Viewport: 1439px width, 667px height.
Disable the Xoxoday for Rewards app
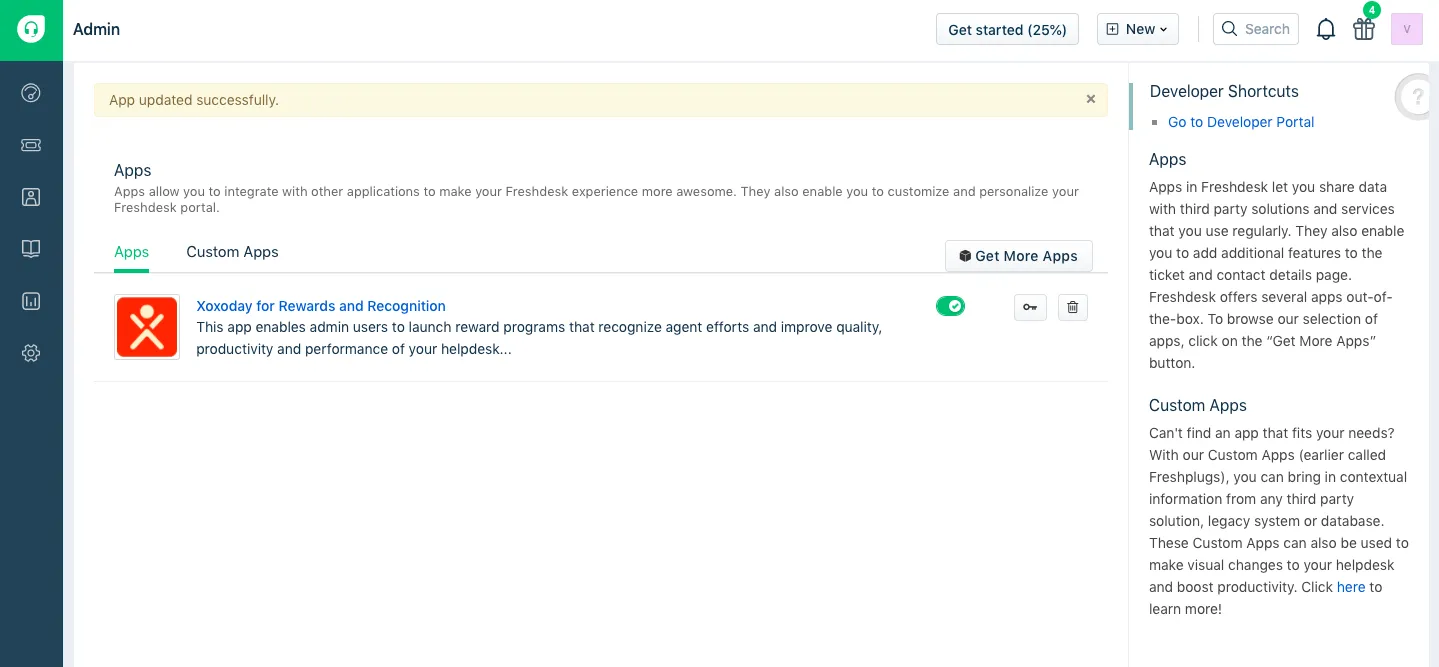click(x=950, y=306)
